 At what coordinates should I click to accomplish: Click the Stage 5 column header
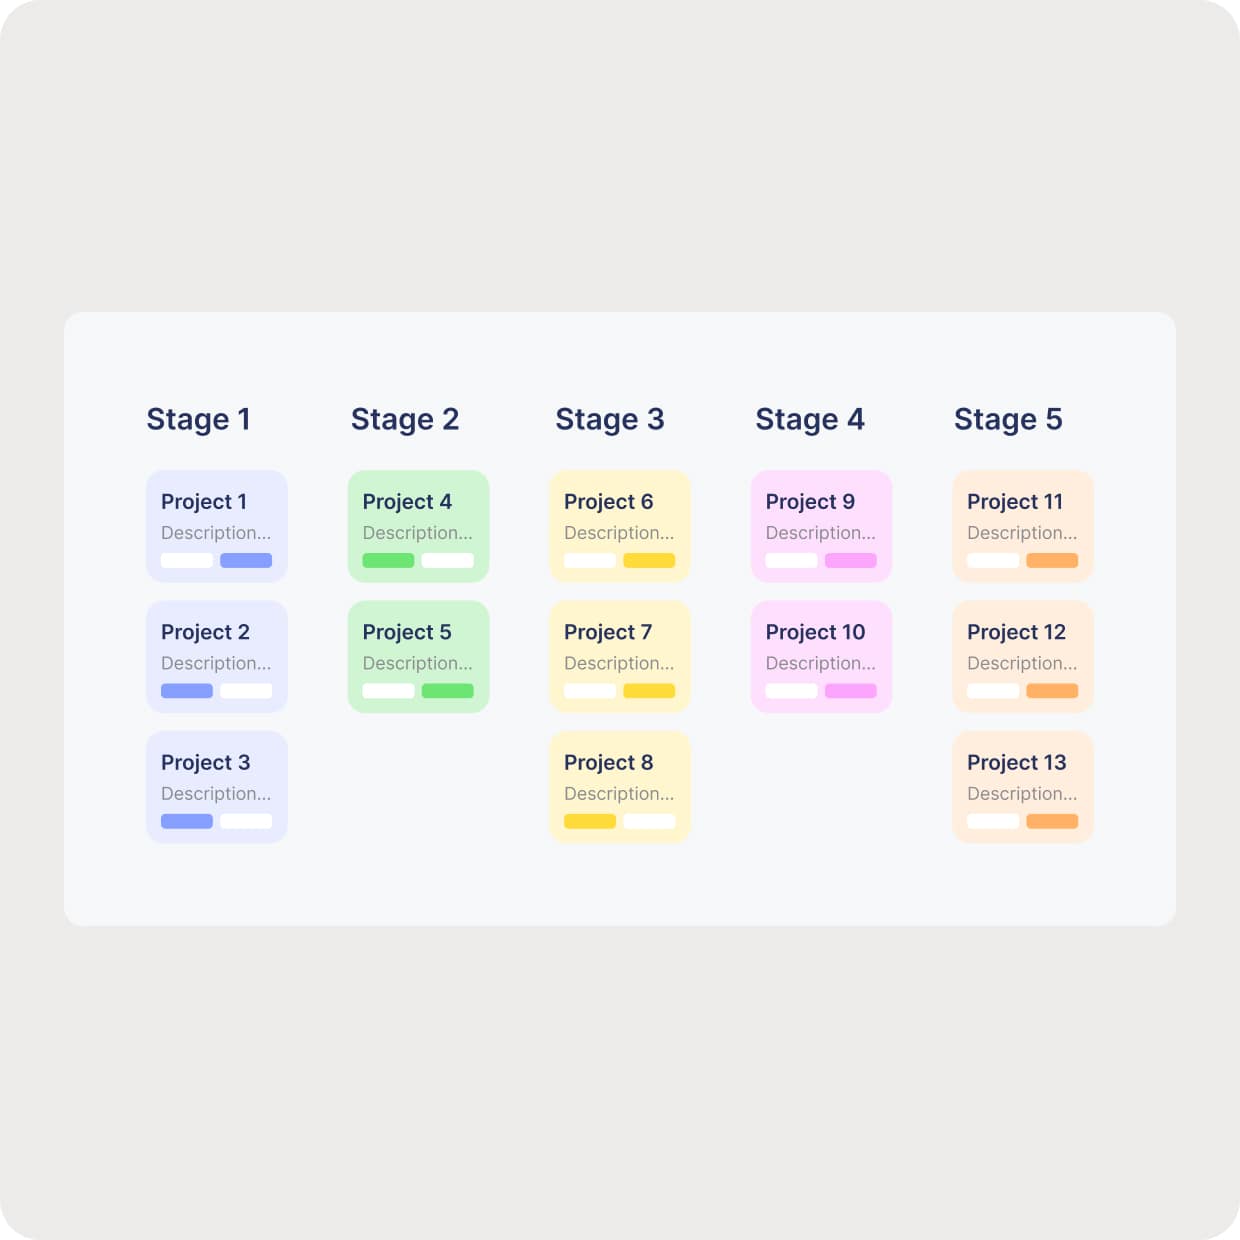[1008, 419]
